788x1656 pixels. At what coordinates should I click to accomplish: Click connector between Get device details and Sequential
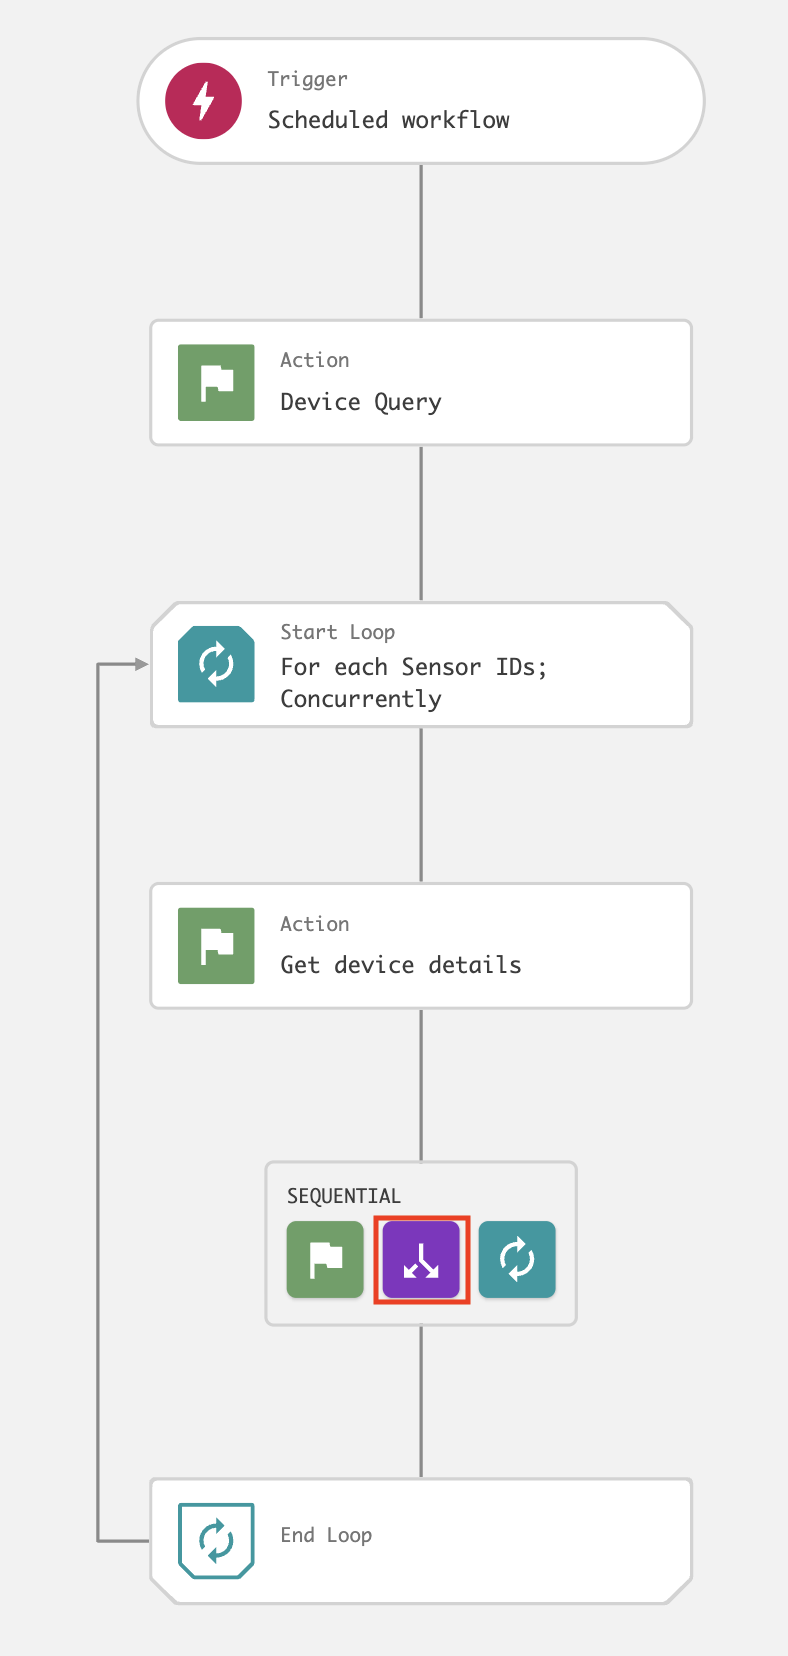click(421, 1085)
